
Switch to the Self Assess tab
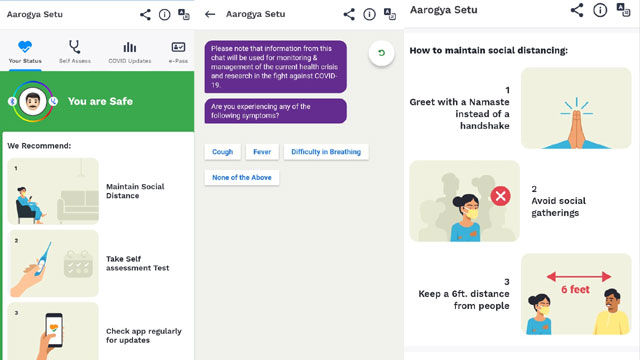75,52
